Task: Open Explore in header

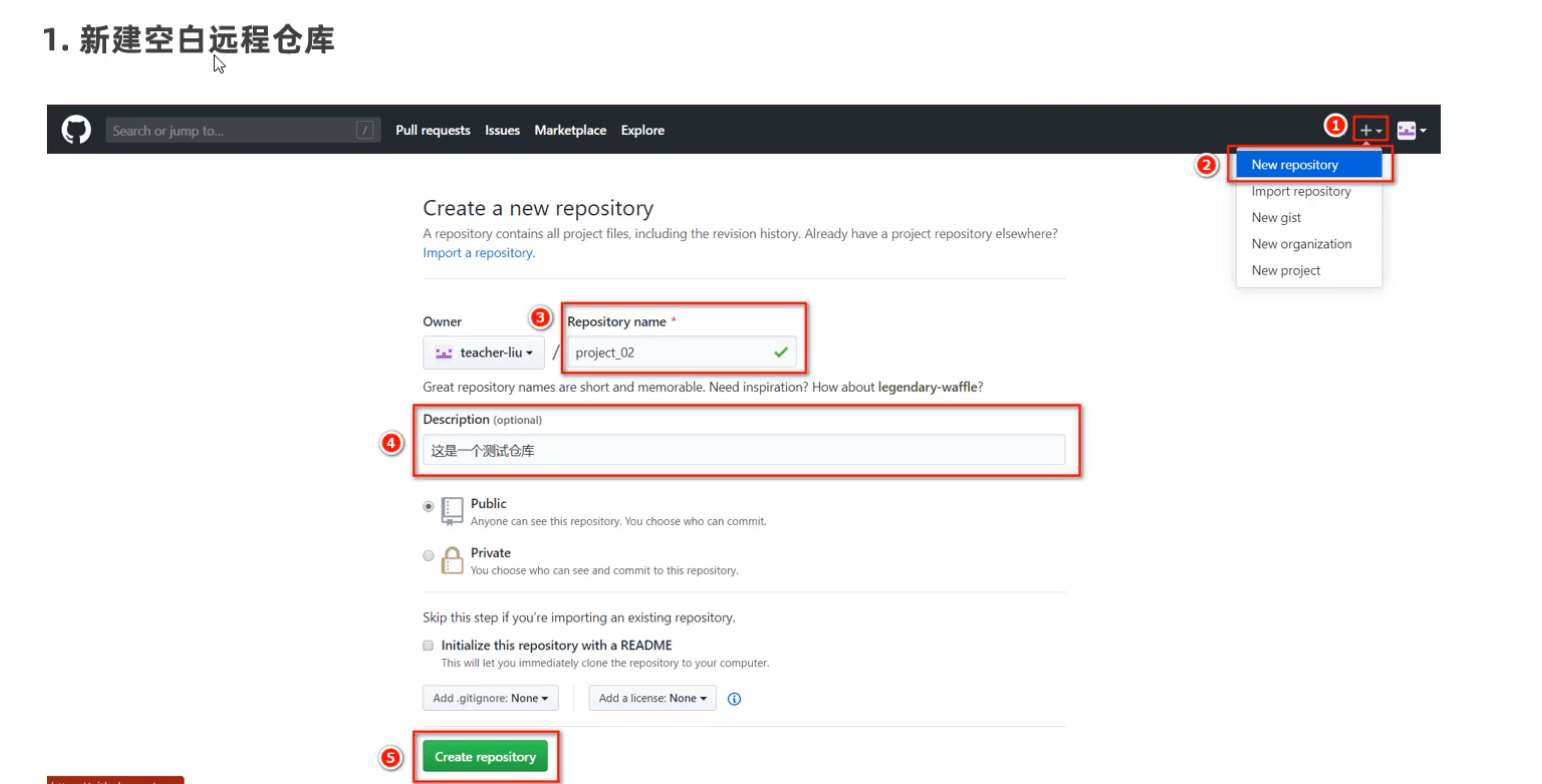Action: 642,130
